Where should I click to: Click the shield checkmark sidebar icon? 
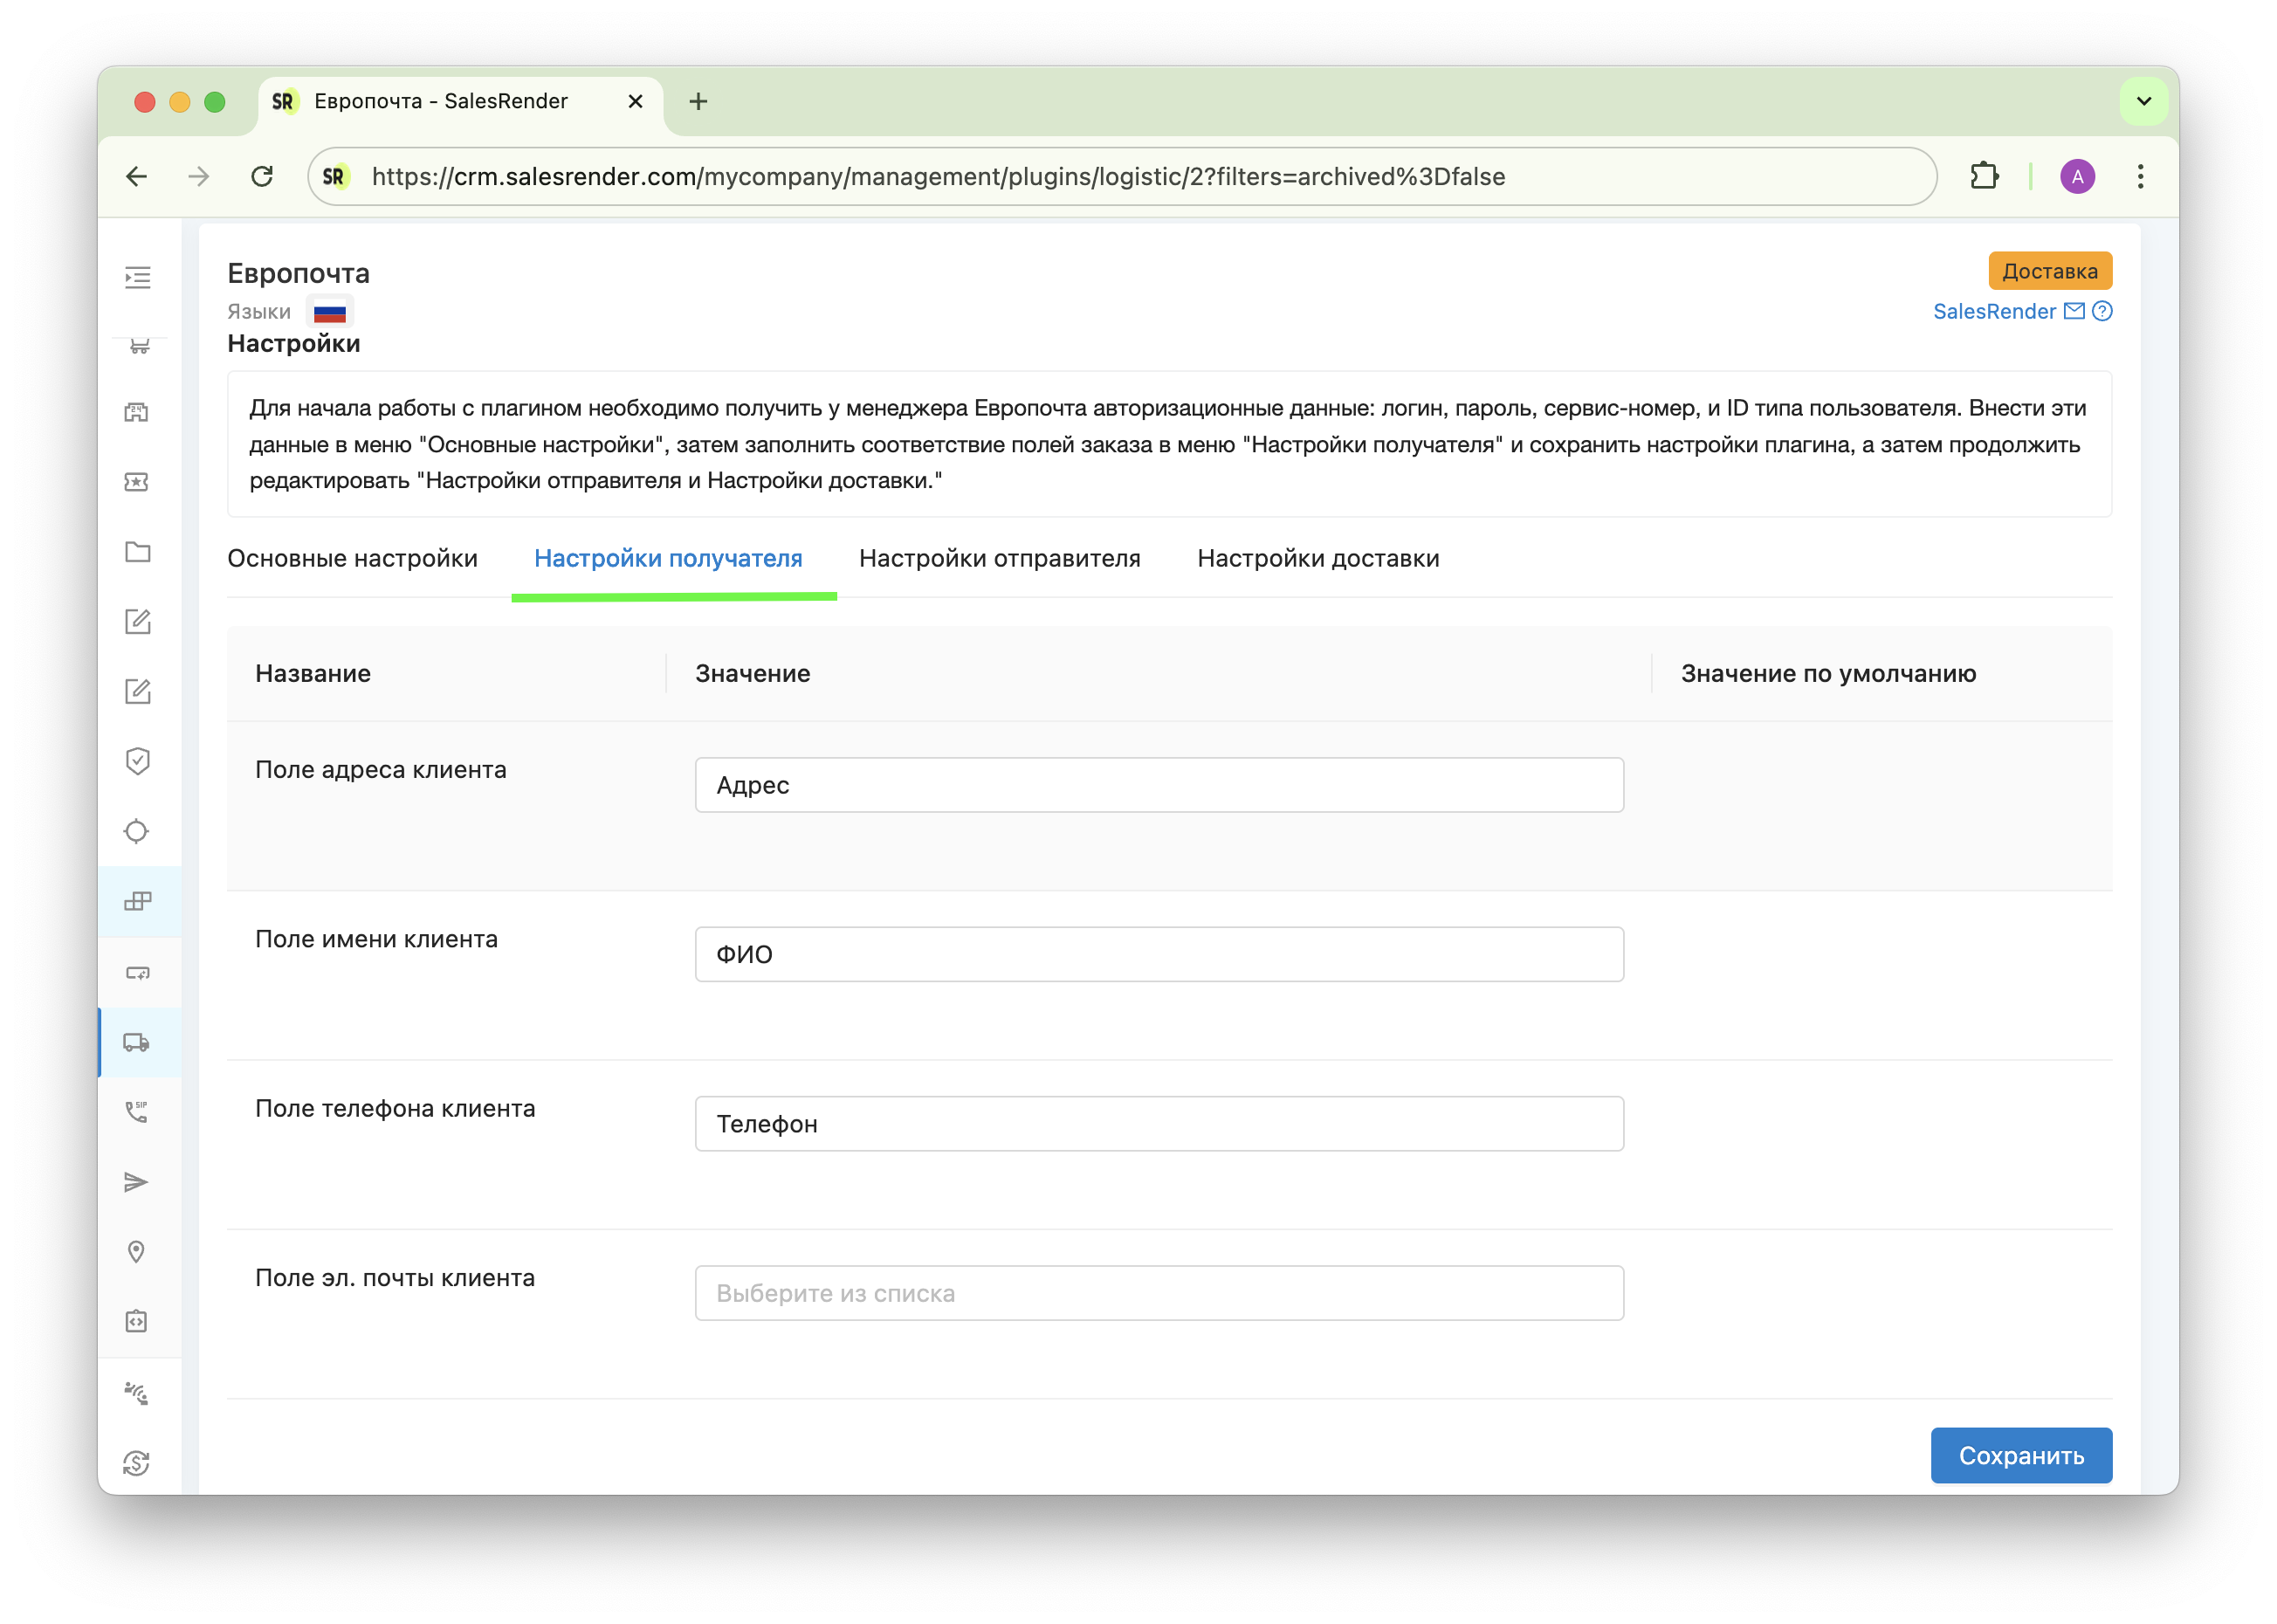137,761
